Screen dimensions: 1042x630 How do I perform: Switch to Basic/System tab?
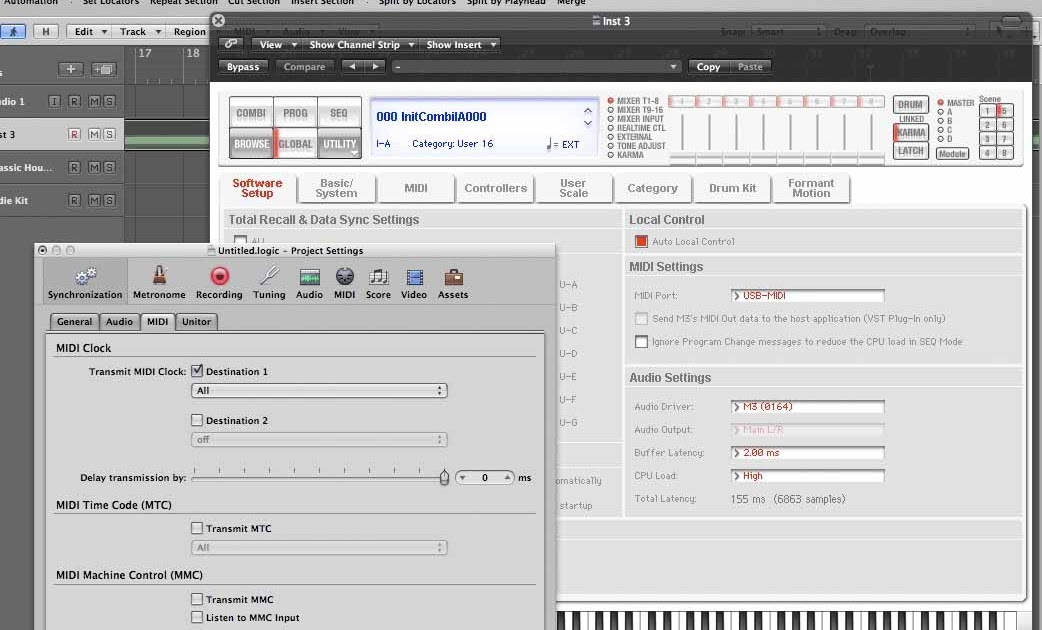tap(336, 188)
